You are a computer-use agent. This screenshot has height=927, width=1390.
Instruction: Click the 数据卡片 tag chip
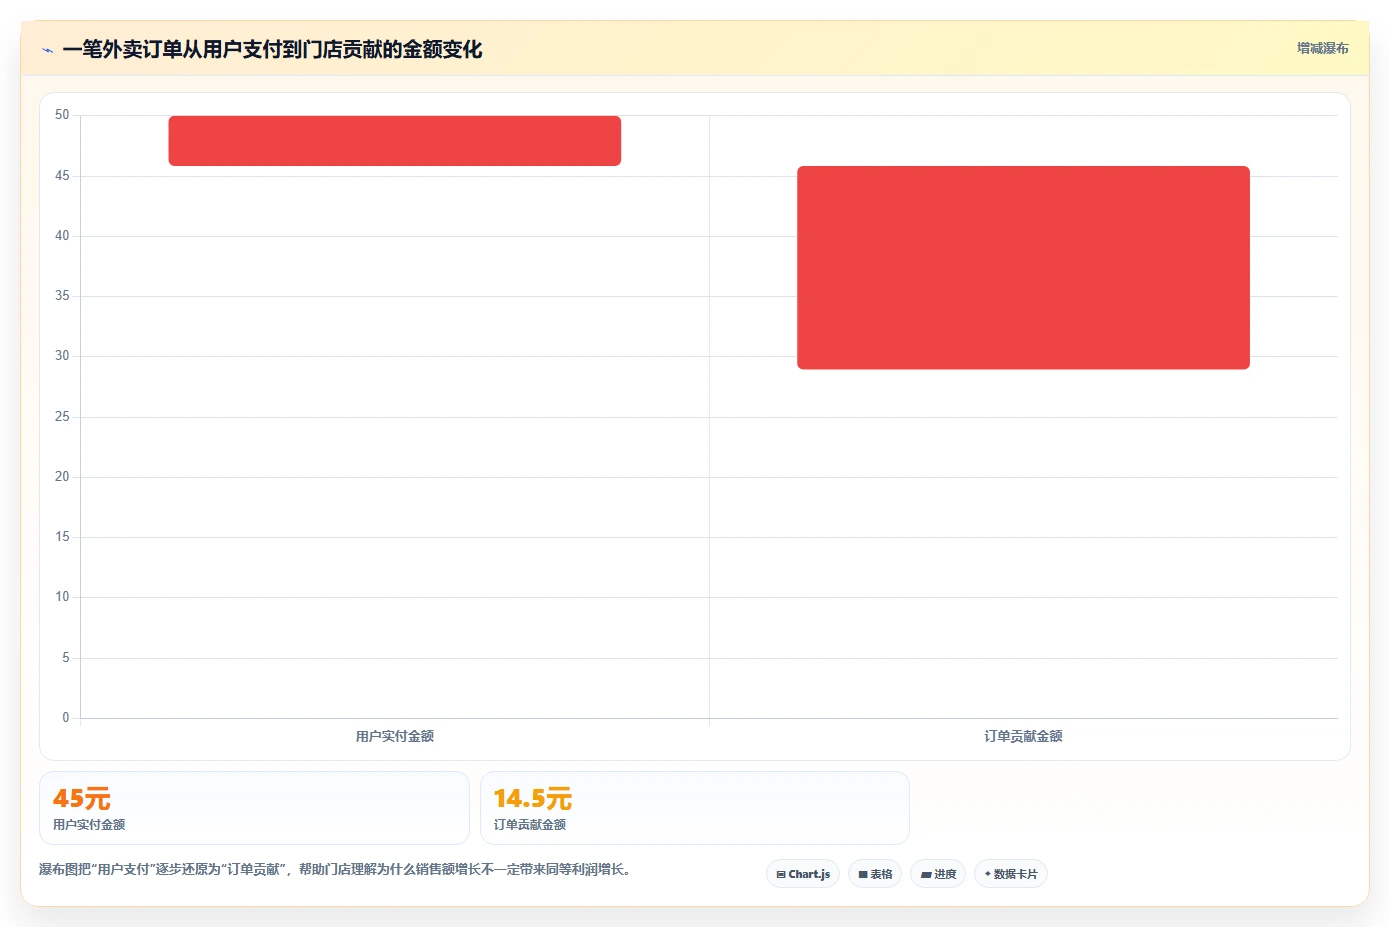coord(1011,874)
